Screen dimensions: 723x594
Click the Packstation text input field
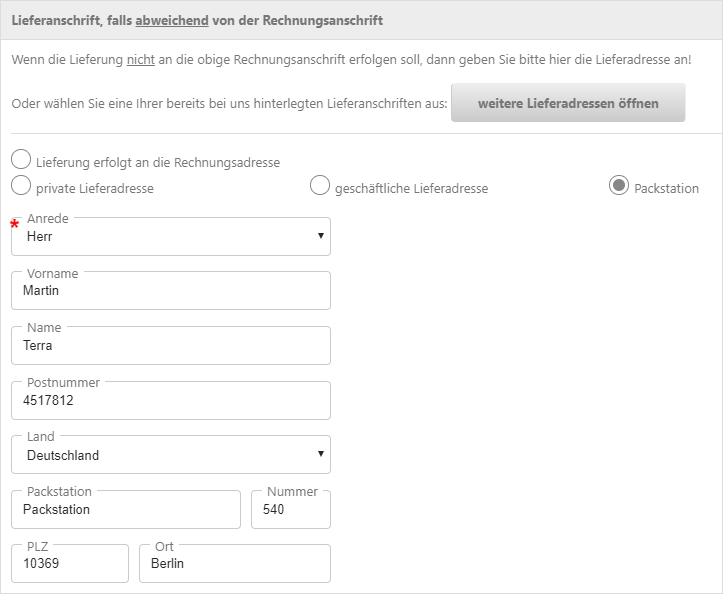click(x=126, y=510)
